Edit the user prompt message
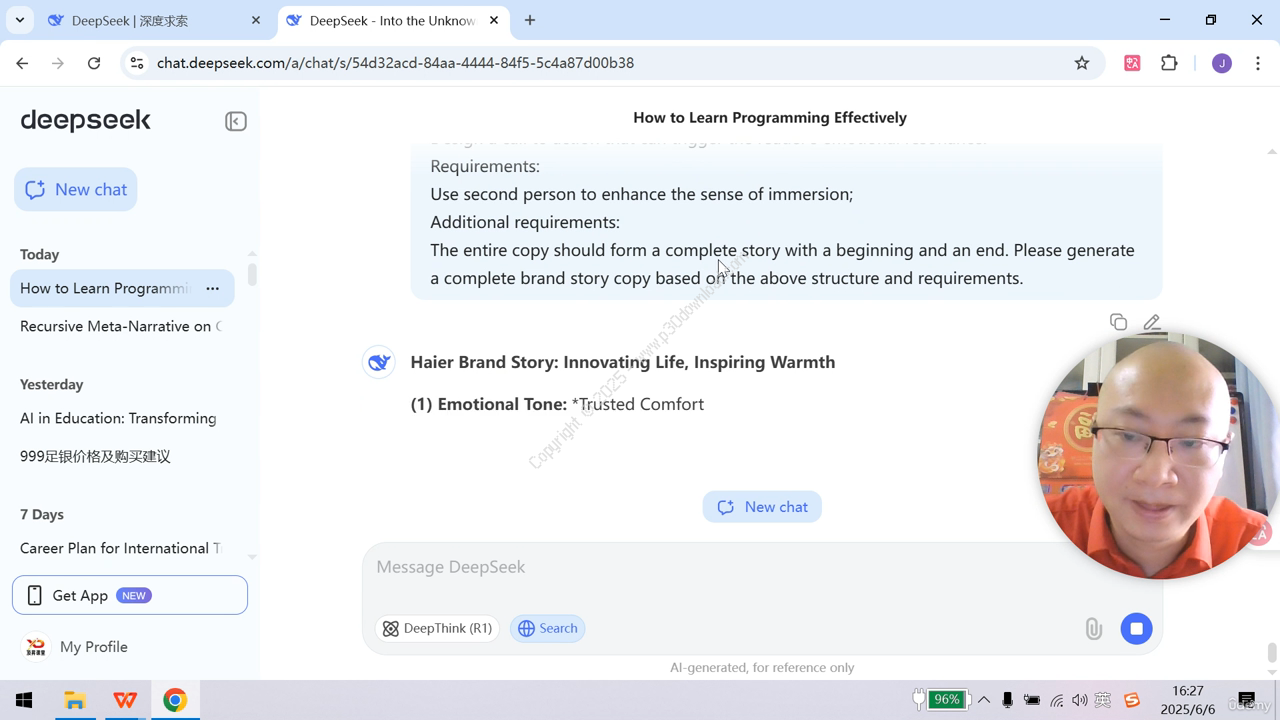1280x720 pixels. 1152,322
